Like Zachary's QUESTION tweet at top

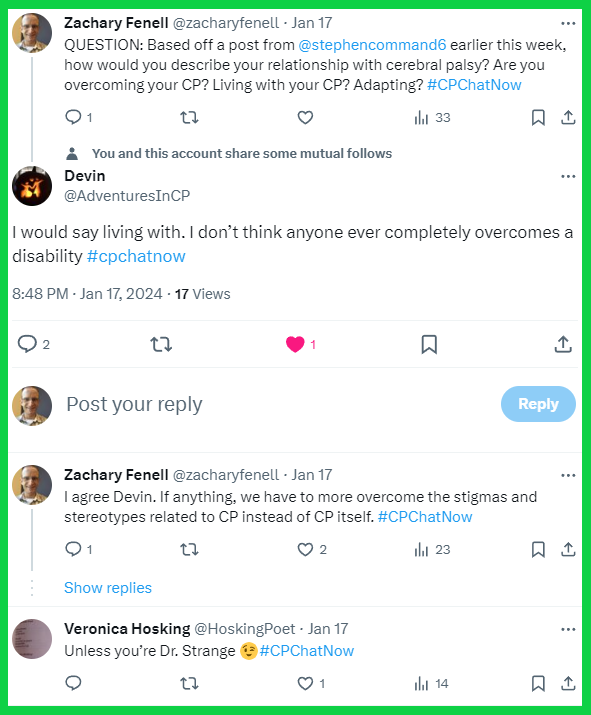[305, 118]
